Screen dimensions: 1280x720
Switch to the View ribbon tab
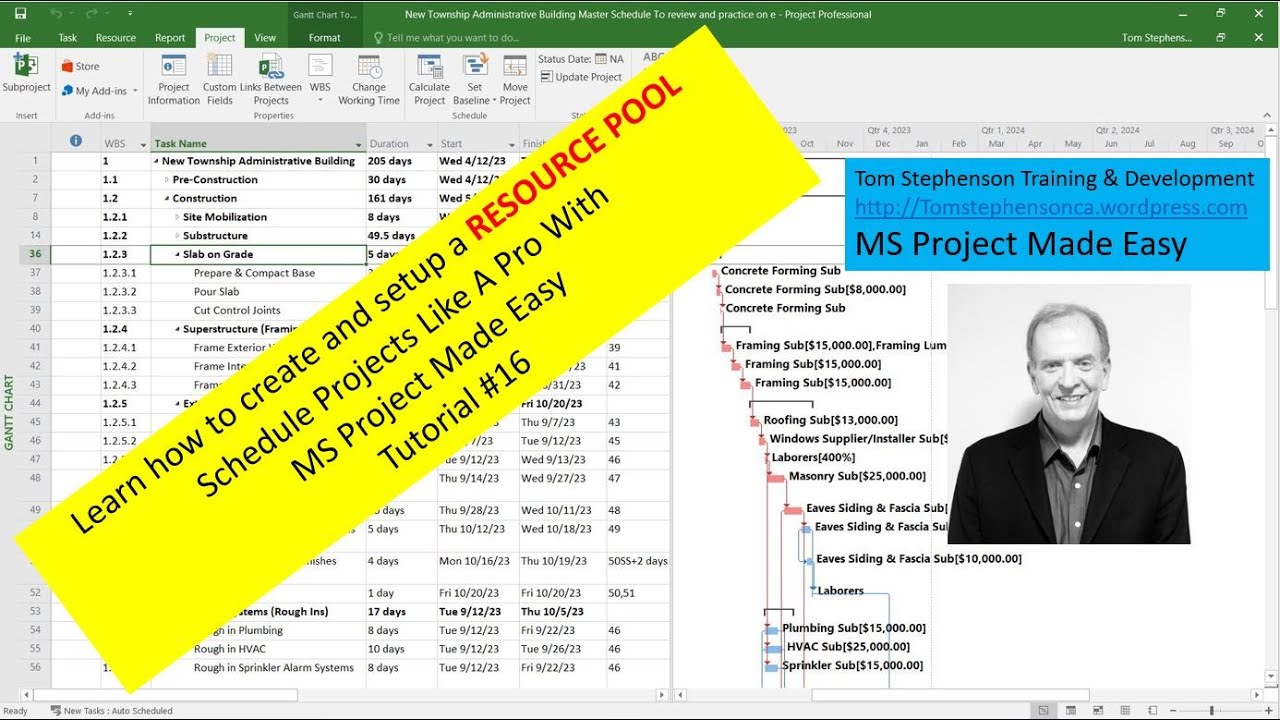click(x=265, y=38)
